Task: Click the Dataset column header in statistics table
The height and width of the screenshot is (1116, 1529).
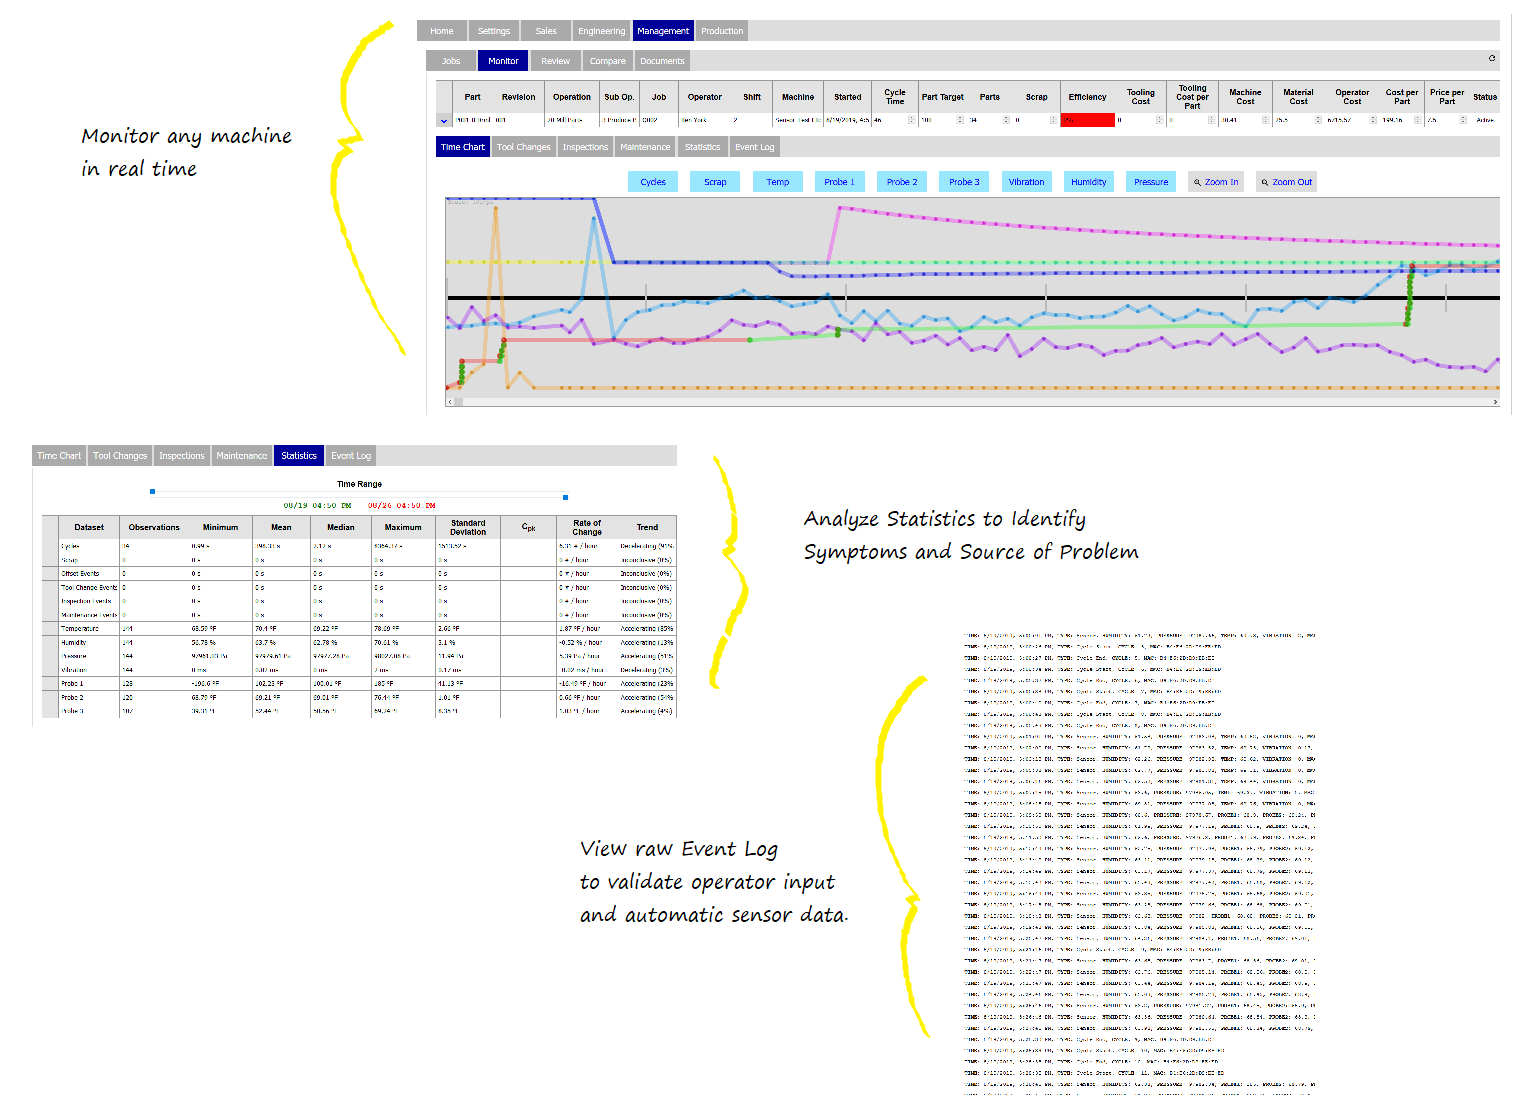Action: click(89, 527)
